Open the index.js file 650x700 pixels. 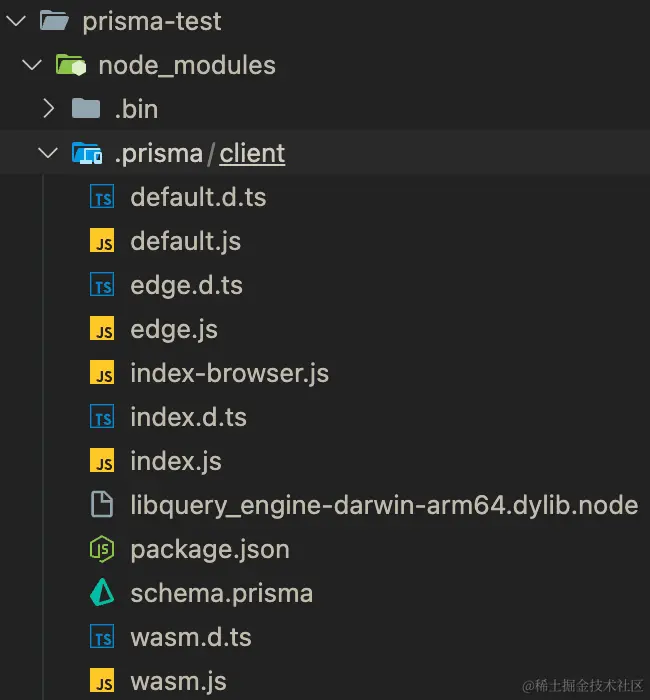click(176, 461)
